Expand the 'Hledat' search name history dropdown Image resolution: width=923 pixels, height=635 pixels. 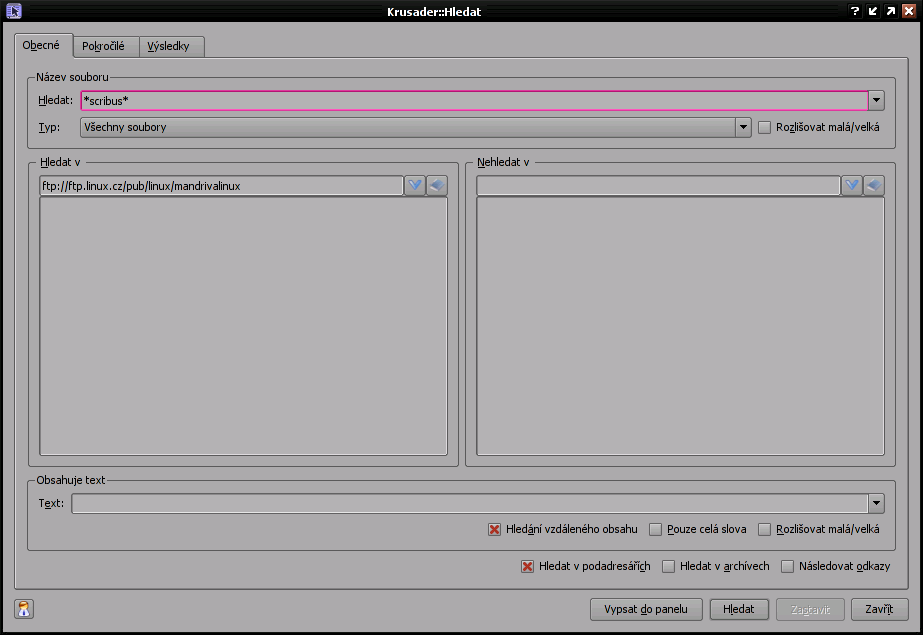click(876, 100)
